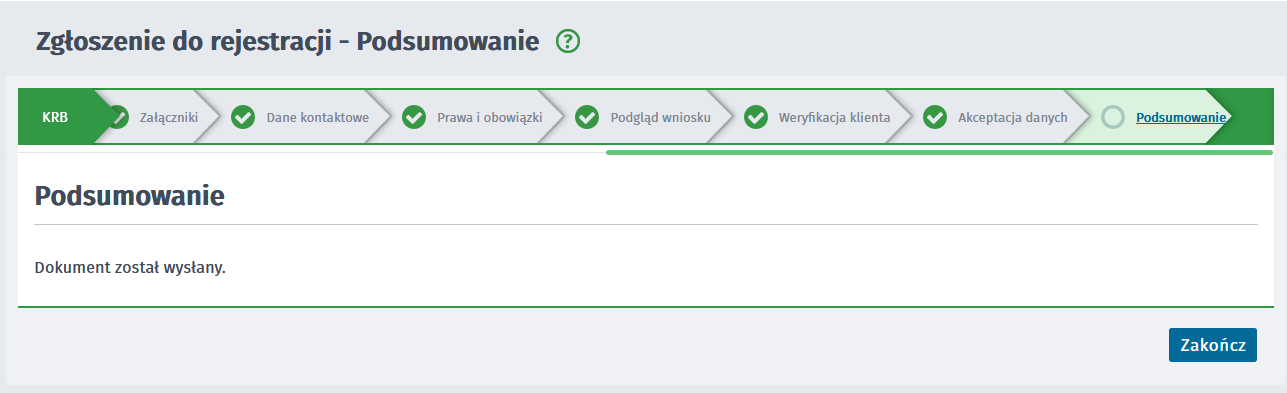
Task: Navigate to the Akceptacja danych step
Action: [x=1013, y=117]
